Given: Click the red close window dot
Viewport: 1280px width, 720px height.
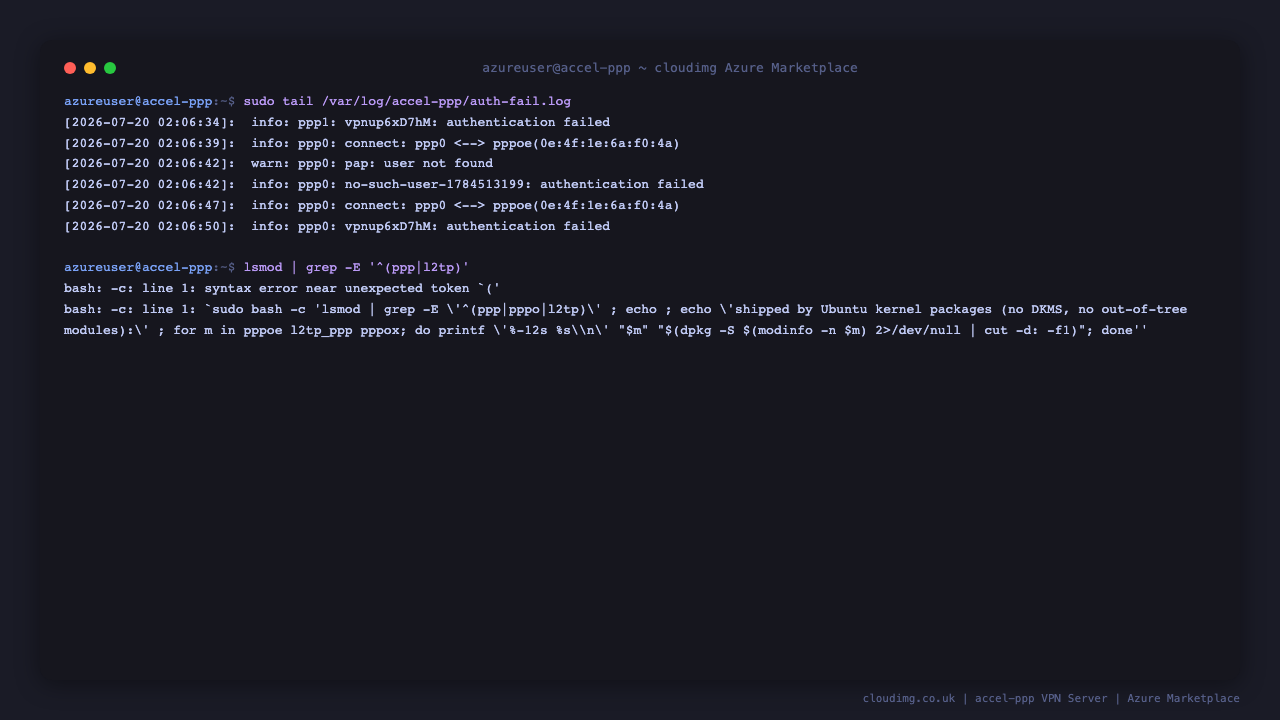Looking at the screenshot, I should [x=70, y=68].
